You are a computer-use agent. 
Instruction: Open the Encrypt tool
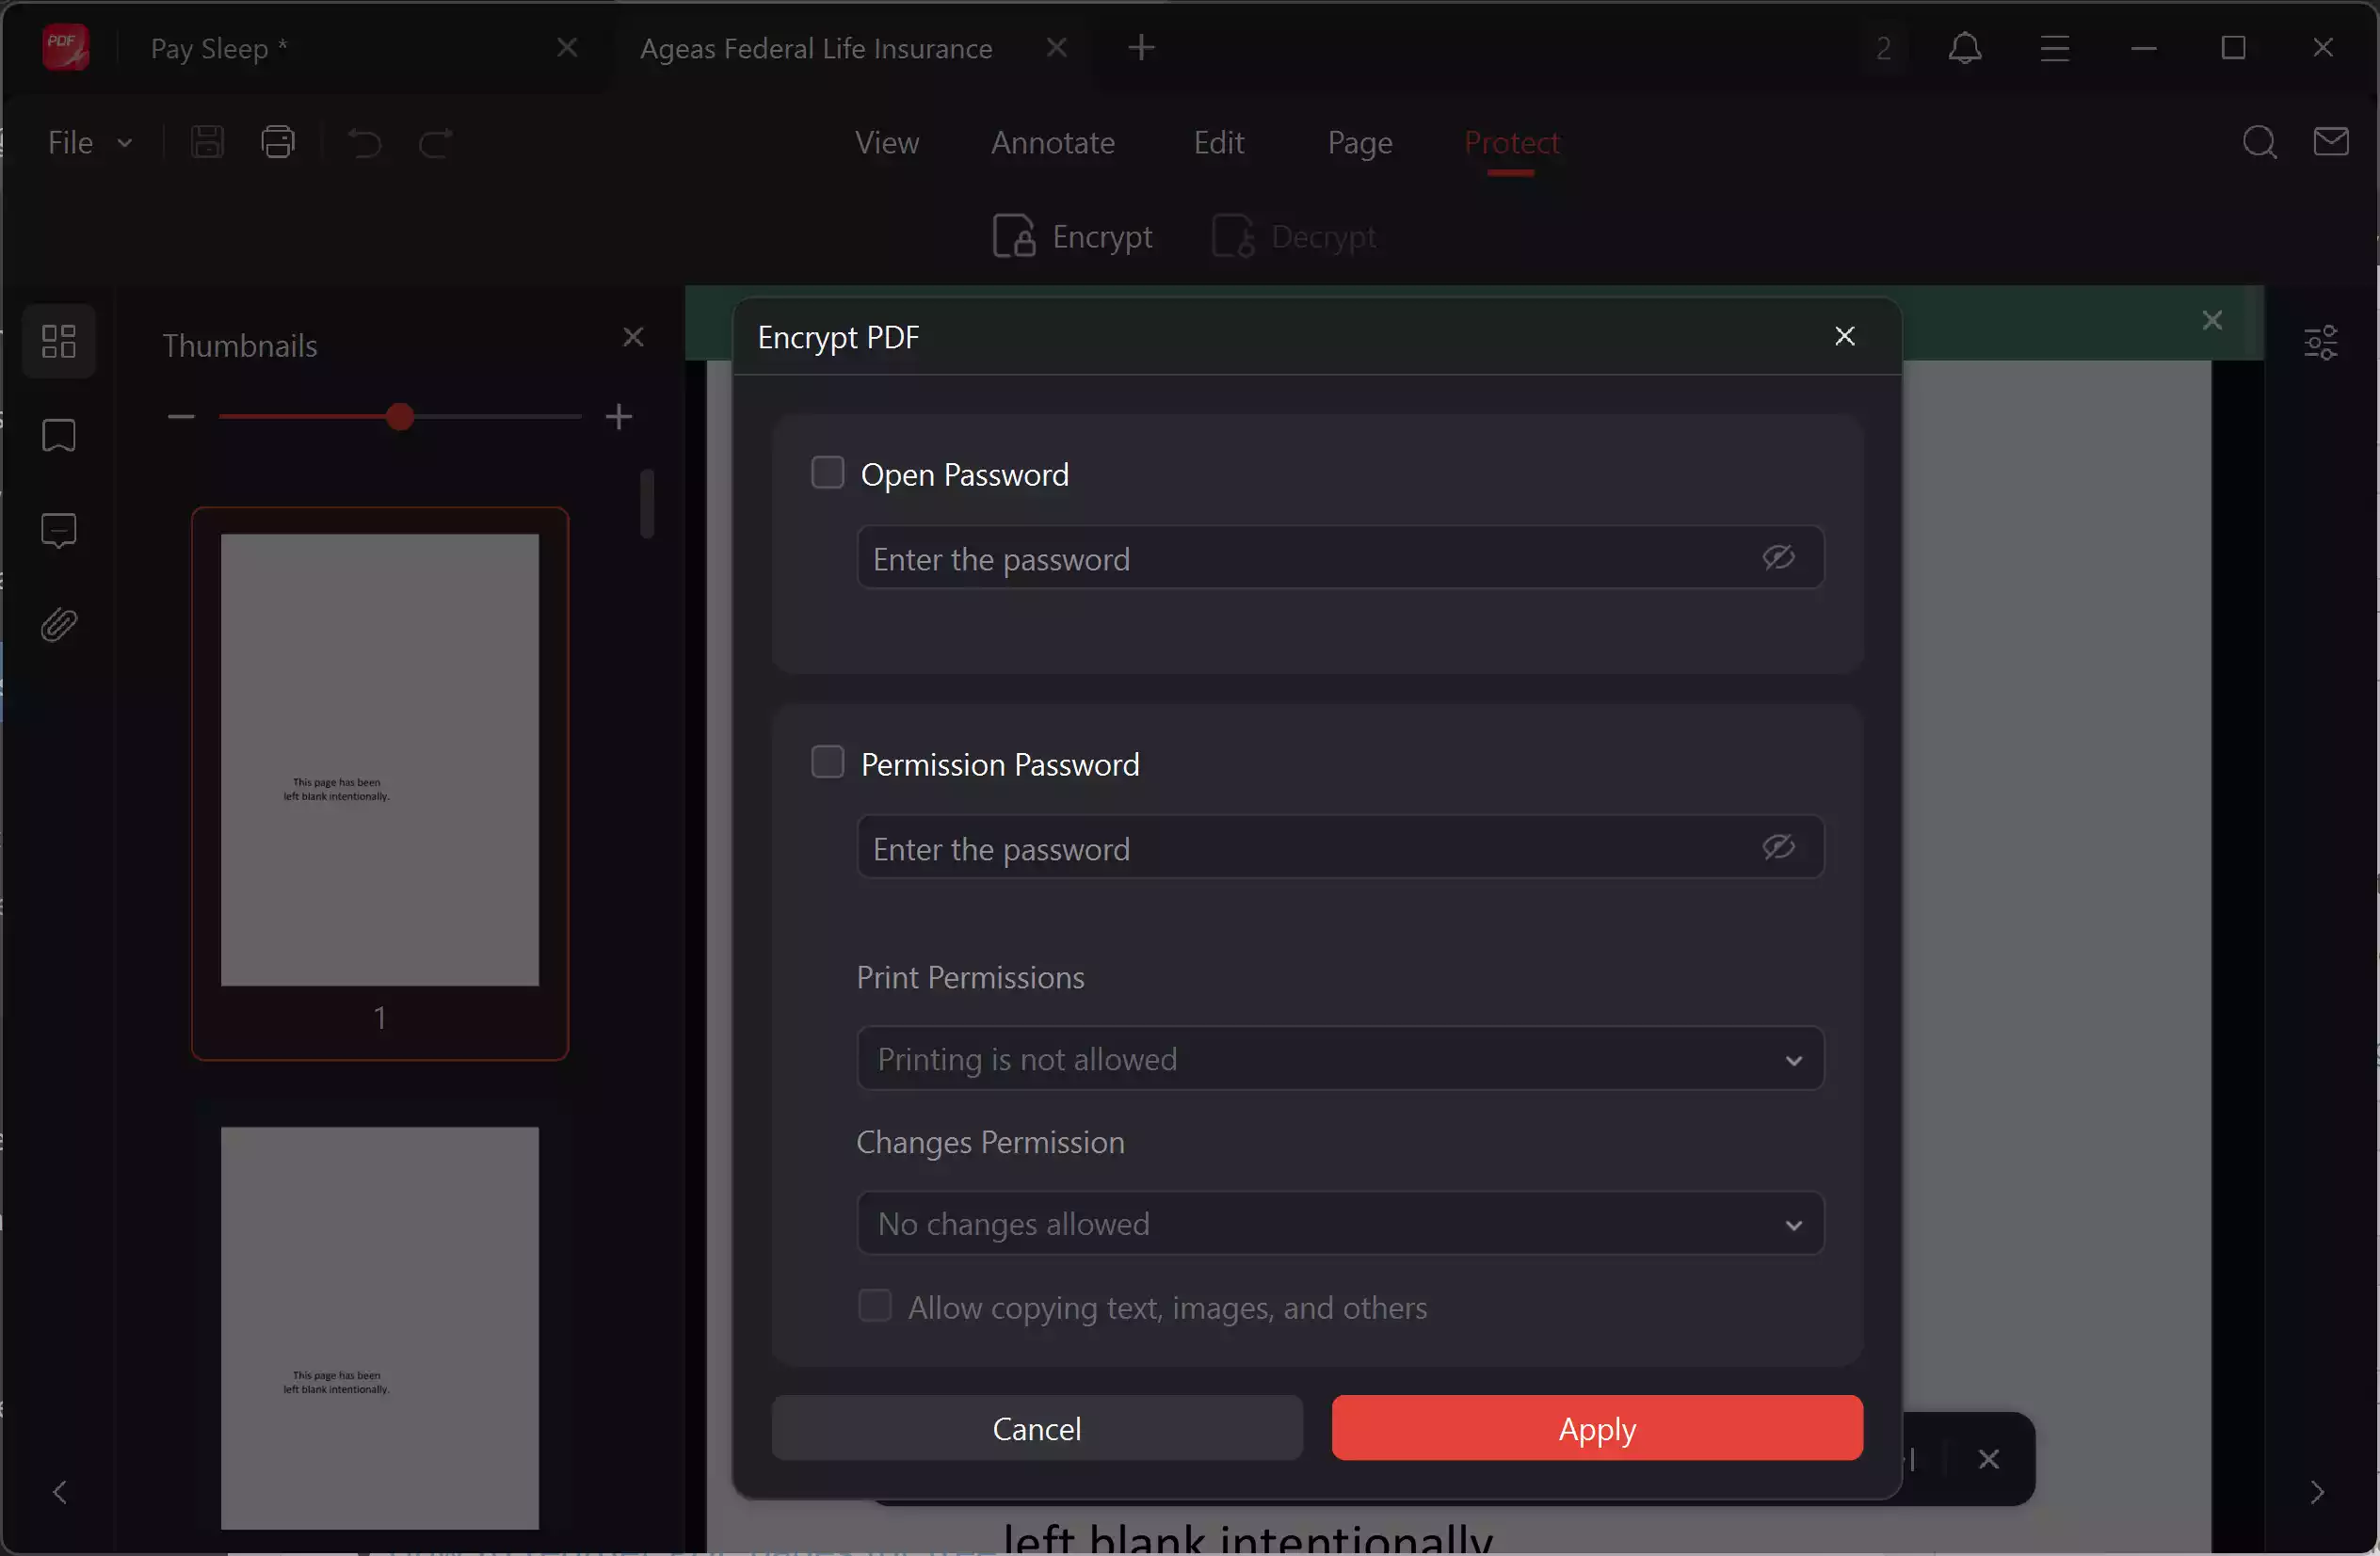click(x=1073, y=236)
